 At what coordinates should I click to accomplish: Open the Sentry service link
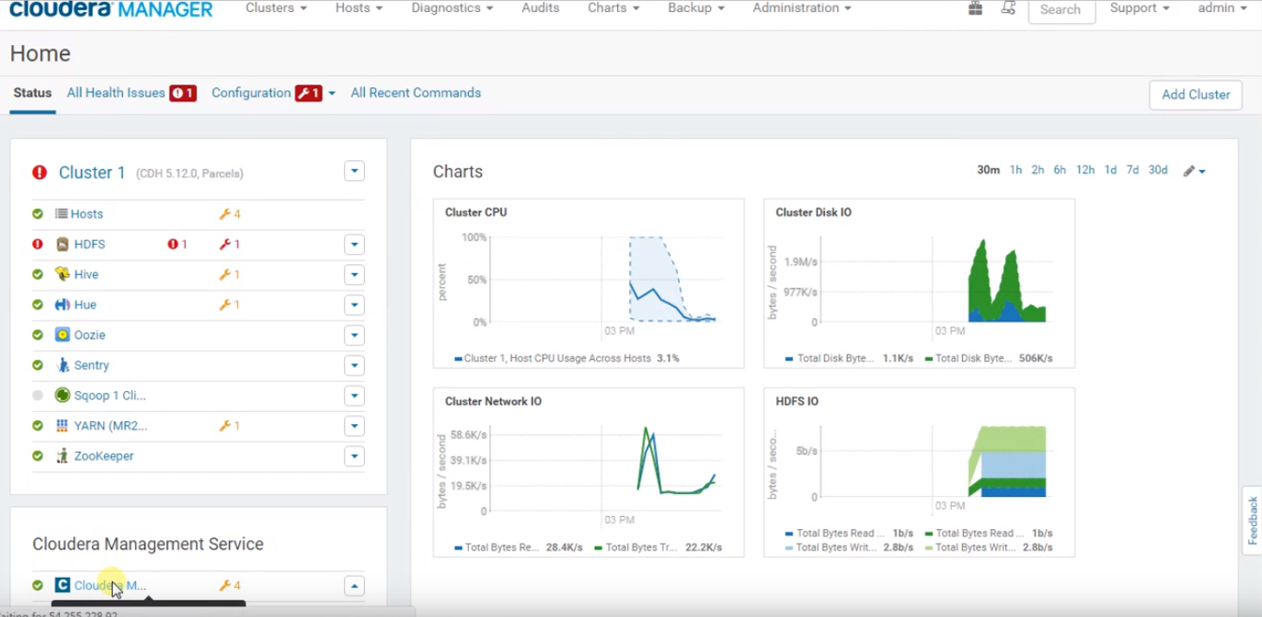92,365
